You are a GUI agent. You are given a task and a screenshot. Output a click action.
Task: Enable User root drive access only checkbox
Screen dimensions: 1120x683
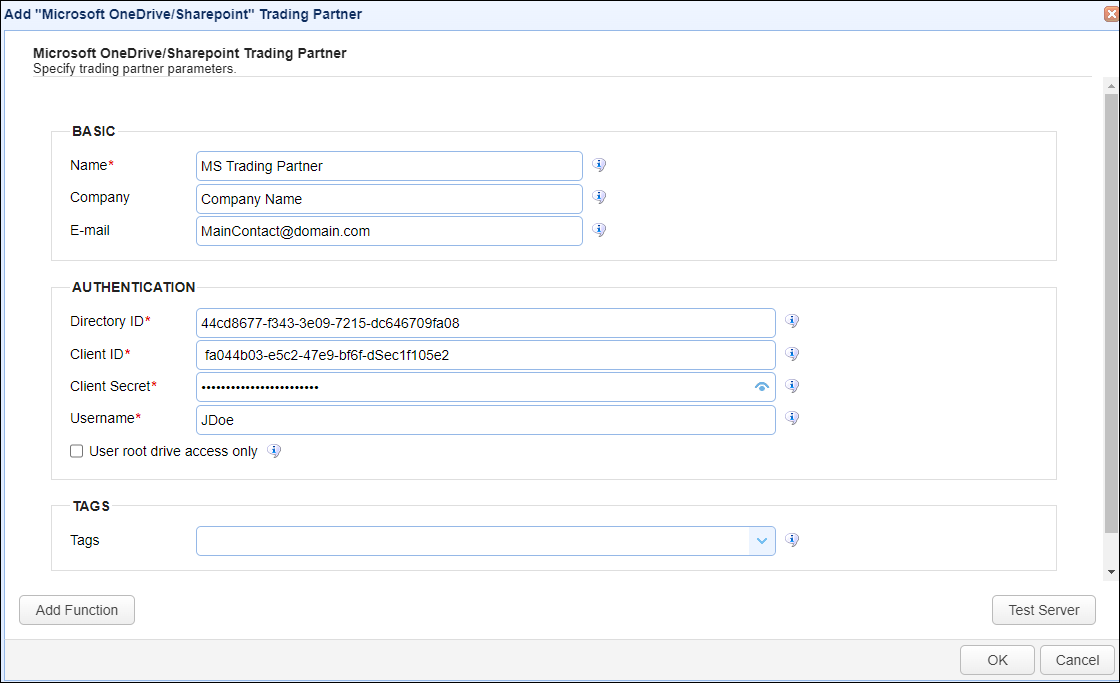point(76,451)
